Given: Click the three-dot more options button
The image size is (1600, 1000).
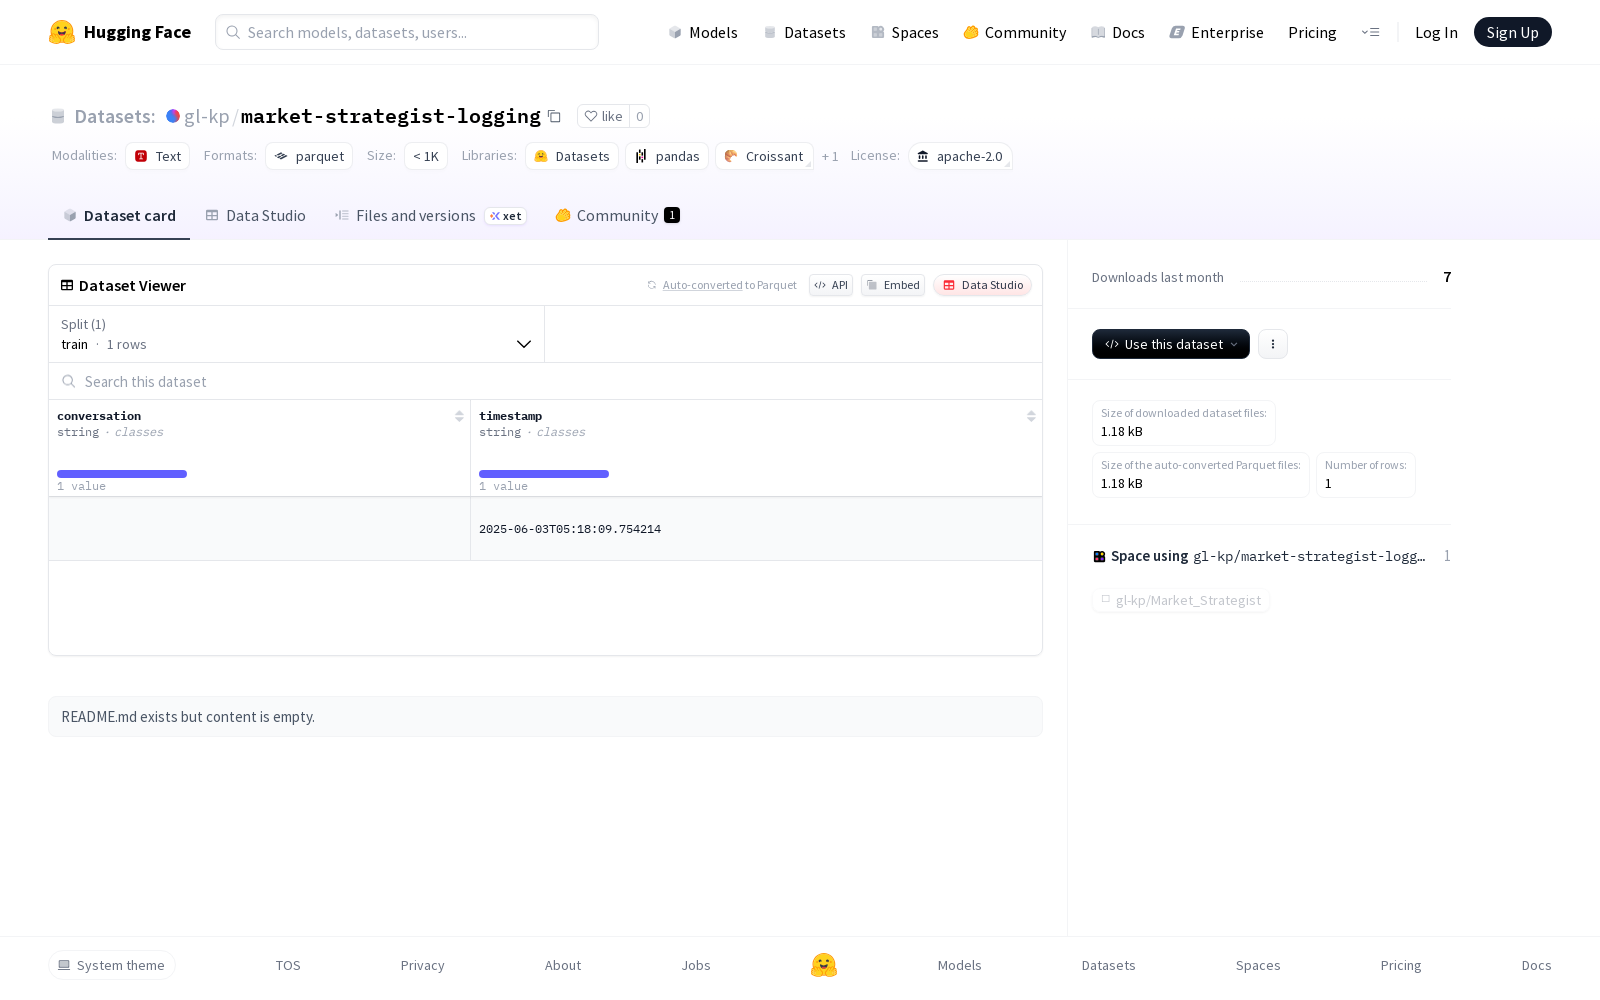Looking at the screenshot, I should click(1273, 344).
